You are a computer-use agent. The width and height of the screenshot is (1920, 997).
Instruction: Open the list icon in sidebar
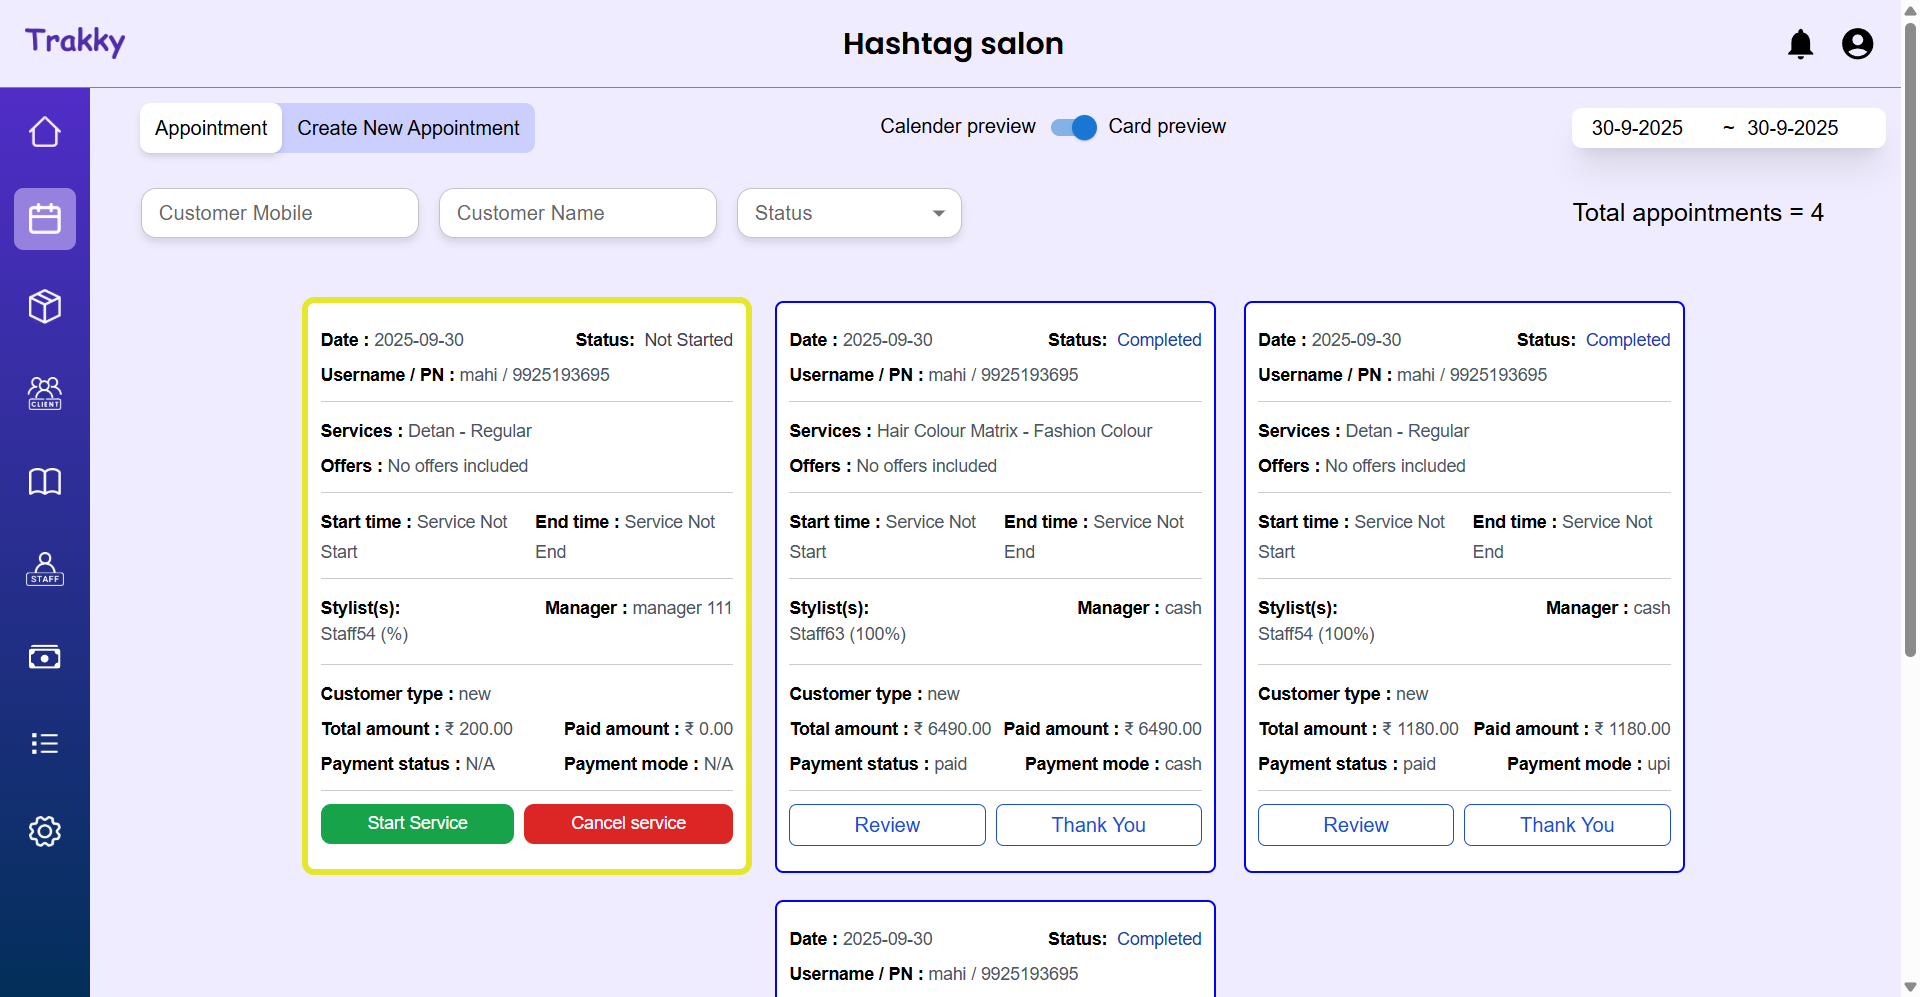tap(44, 744)
